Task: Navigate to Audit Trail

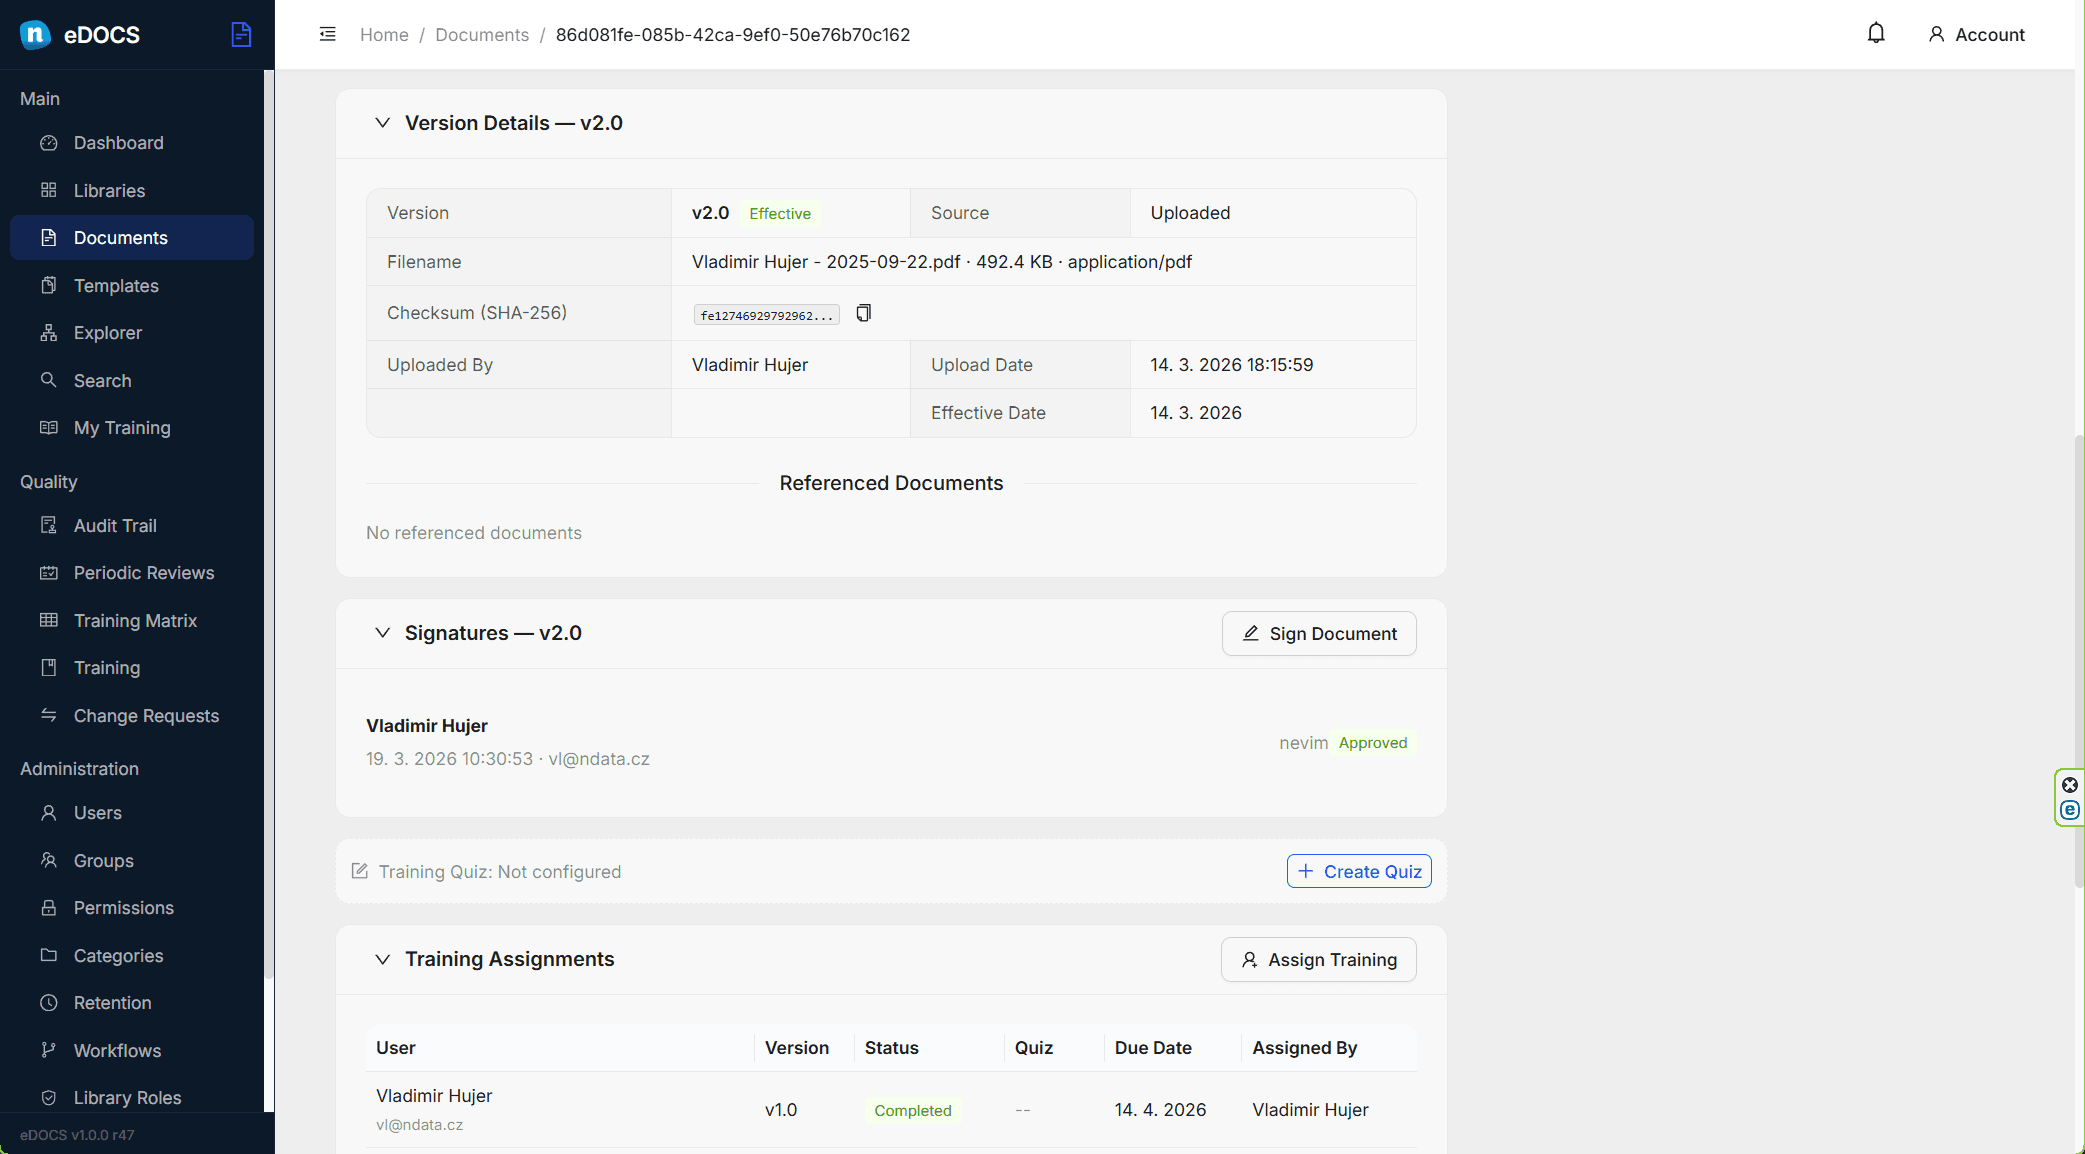Action: tap(132, 525)
